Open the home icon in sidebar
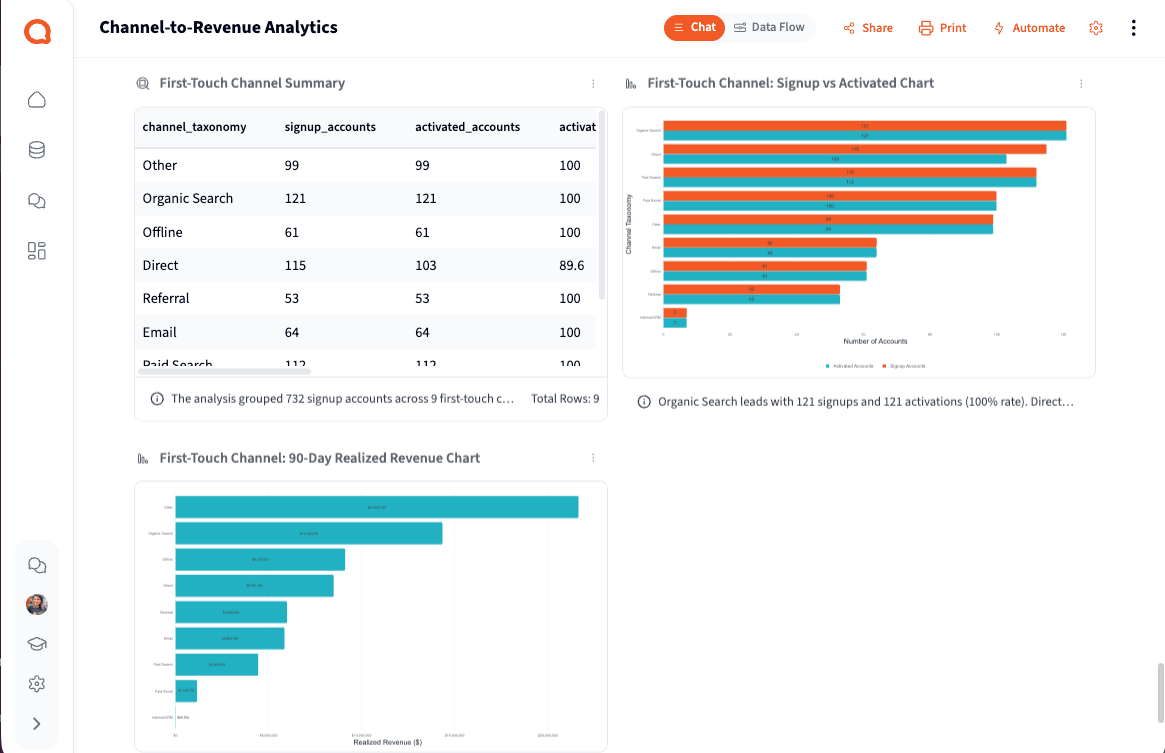Screen dimensions: 1165x753 pos(36,100)
